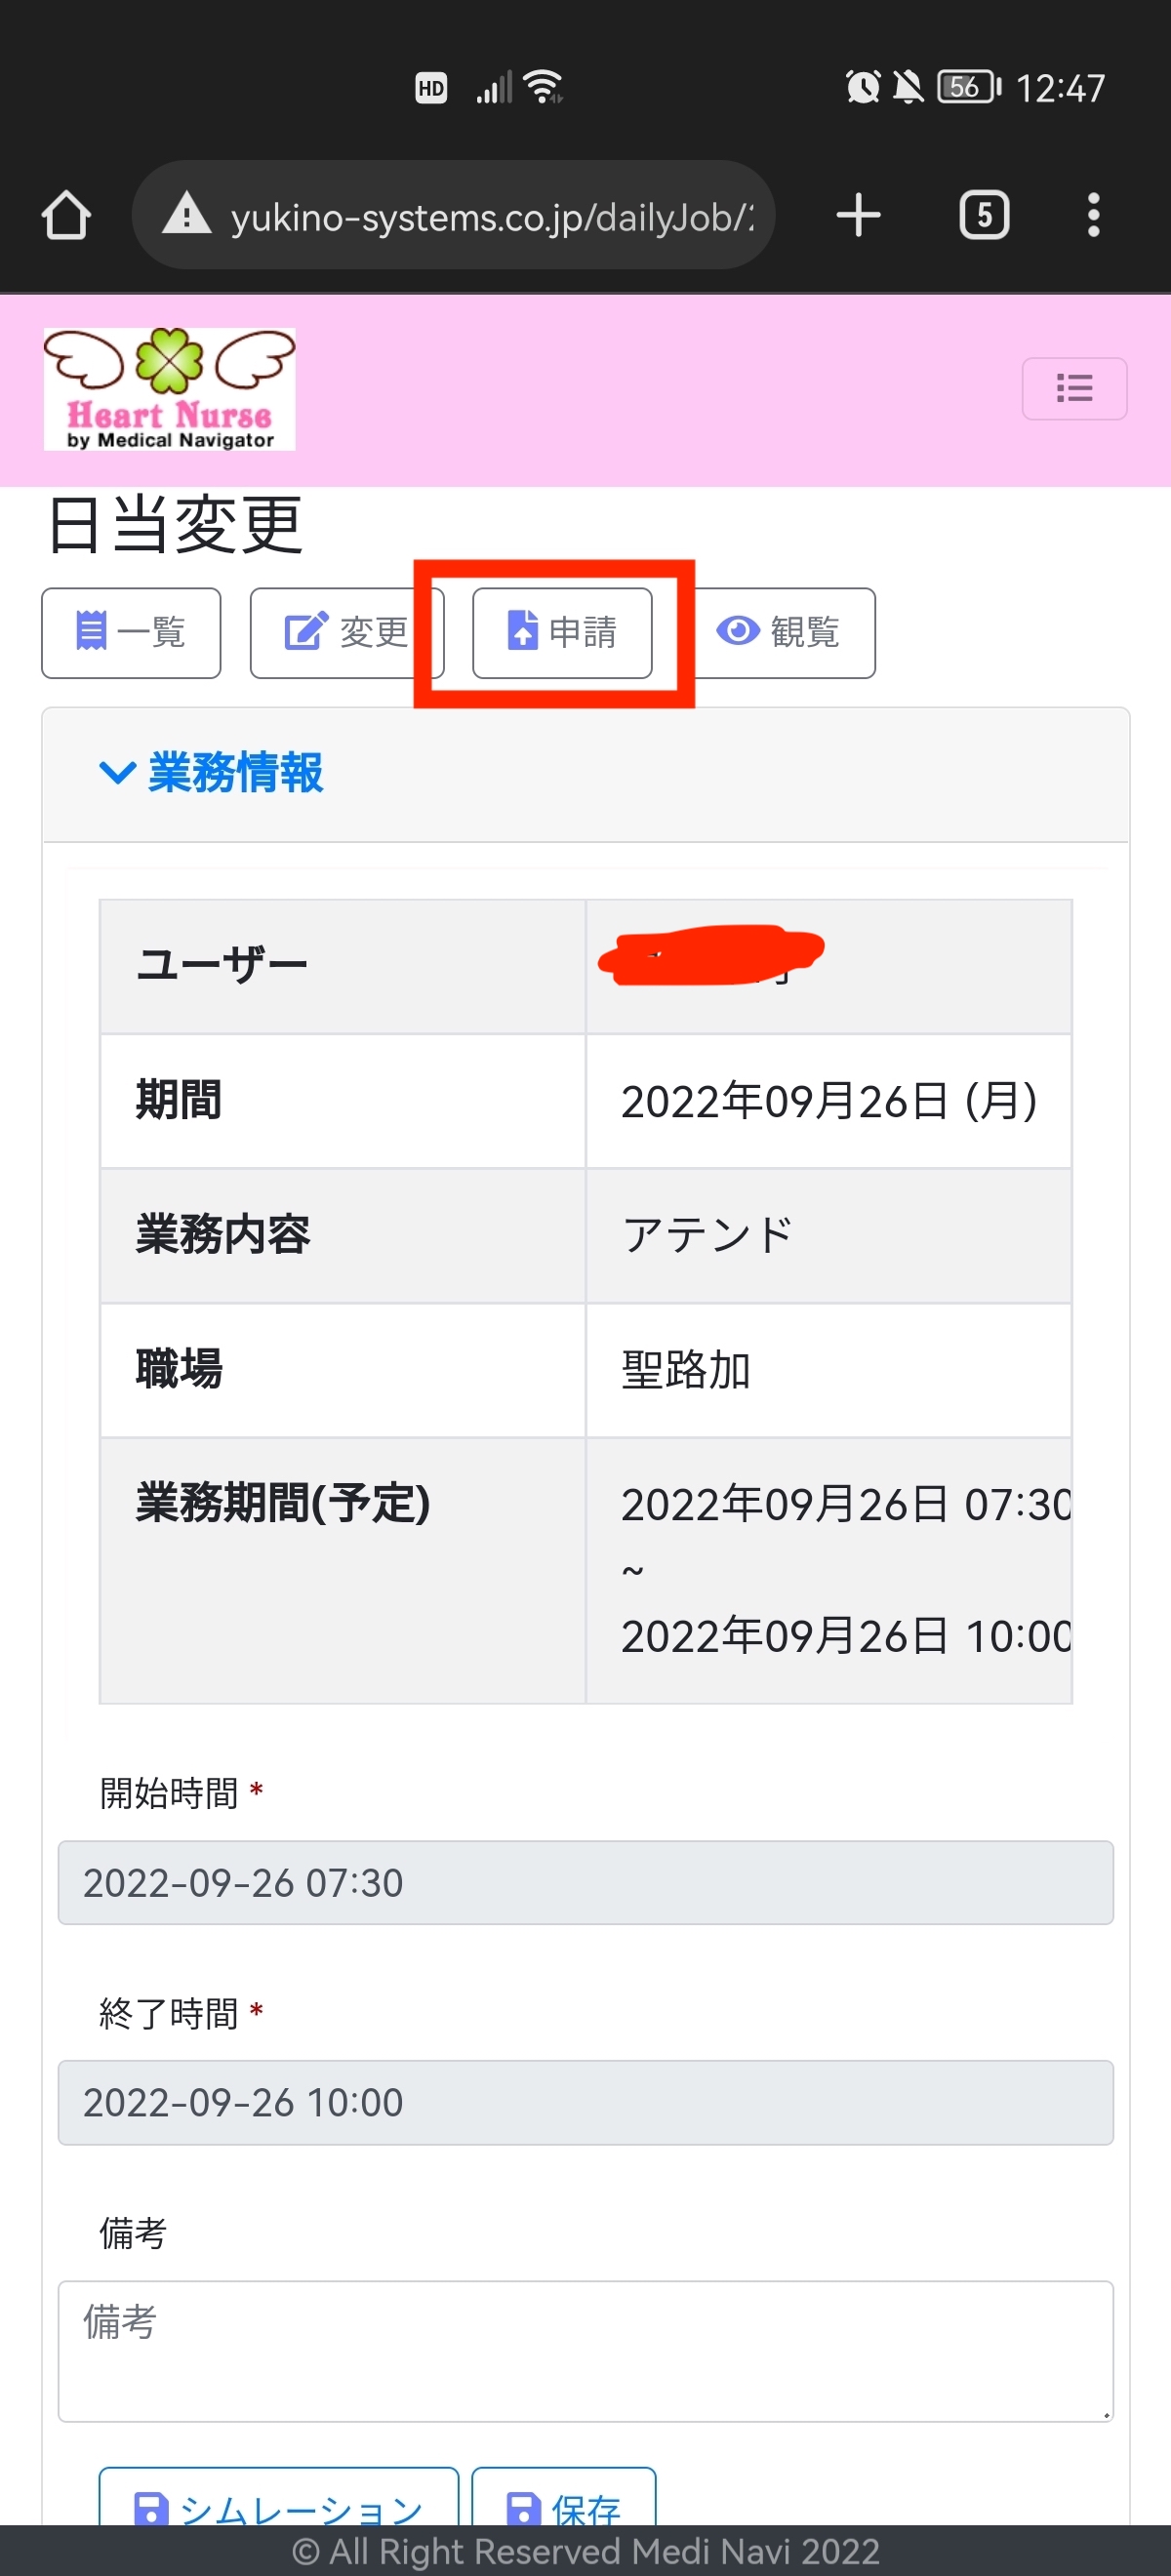Open a new browser tab
1171x2576 pixels.
[x=858, y=215]
